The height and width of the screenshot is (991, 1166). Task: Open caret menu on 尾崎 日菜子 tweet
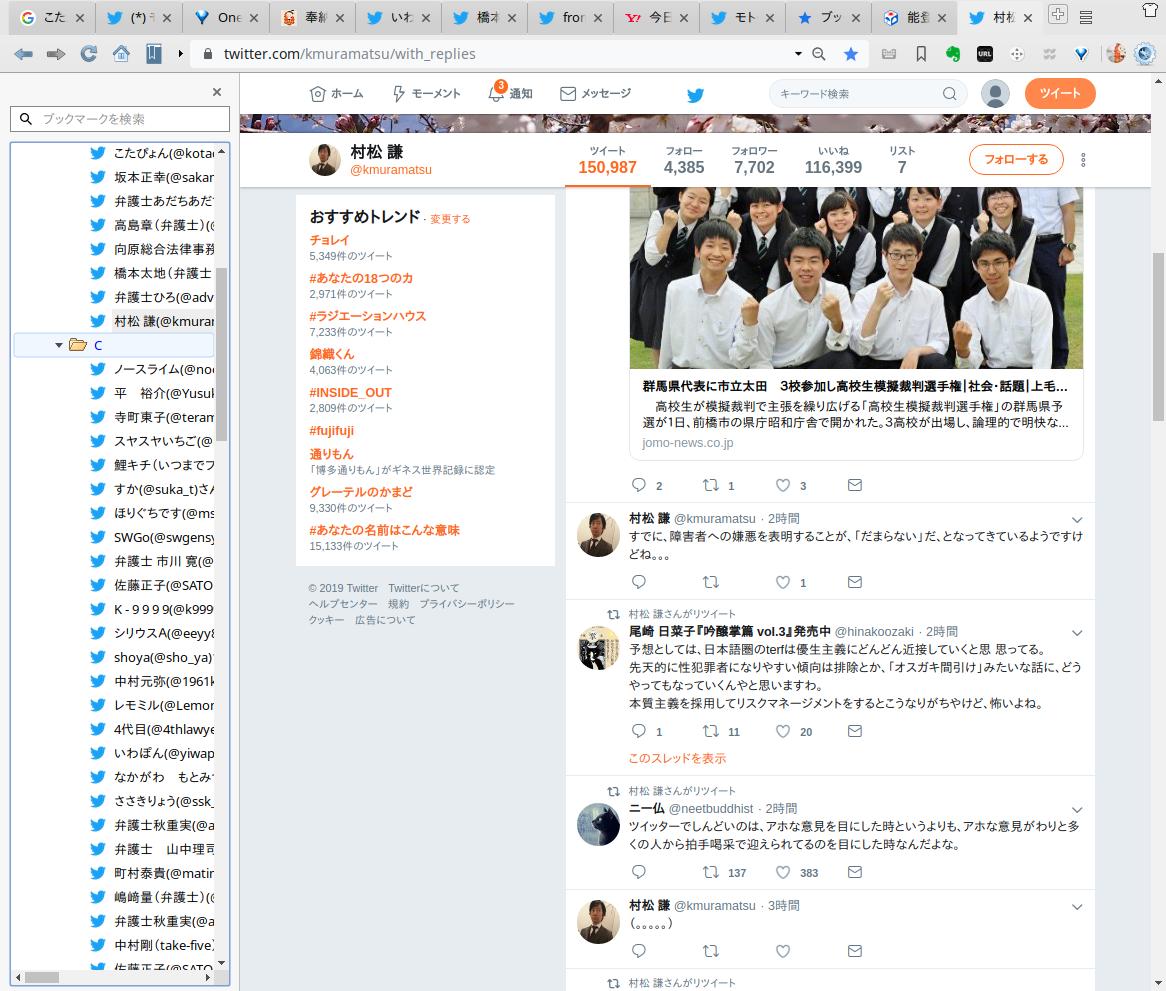point(1077,633)
